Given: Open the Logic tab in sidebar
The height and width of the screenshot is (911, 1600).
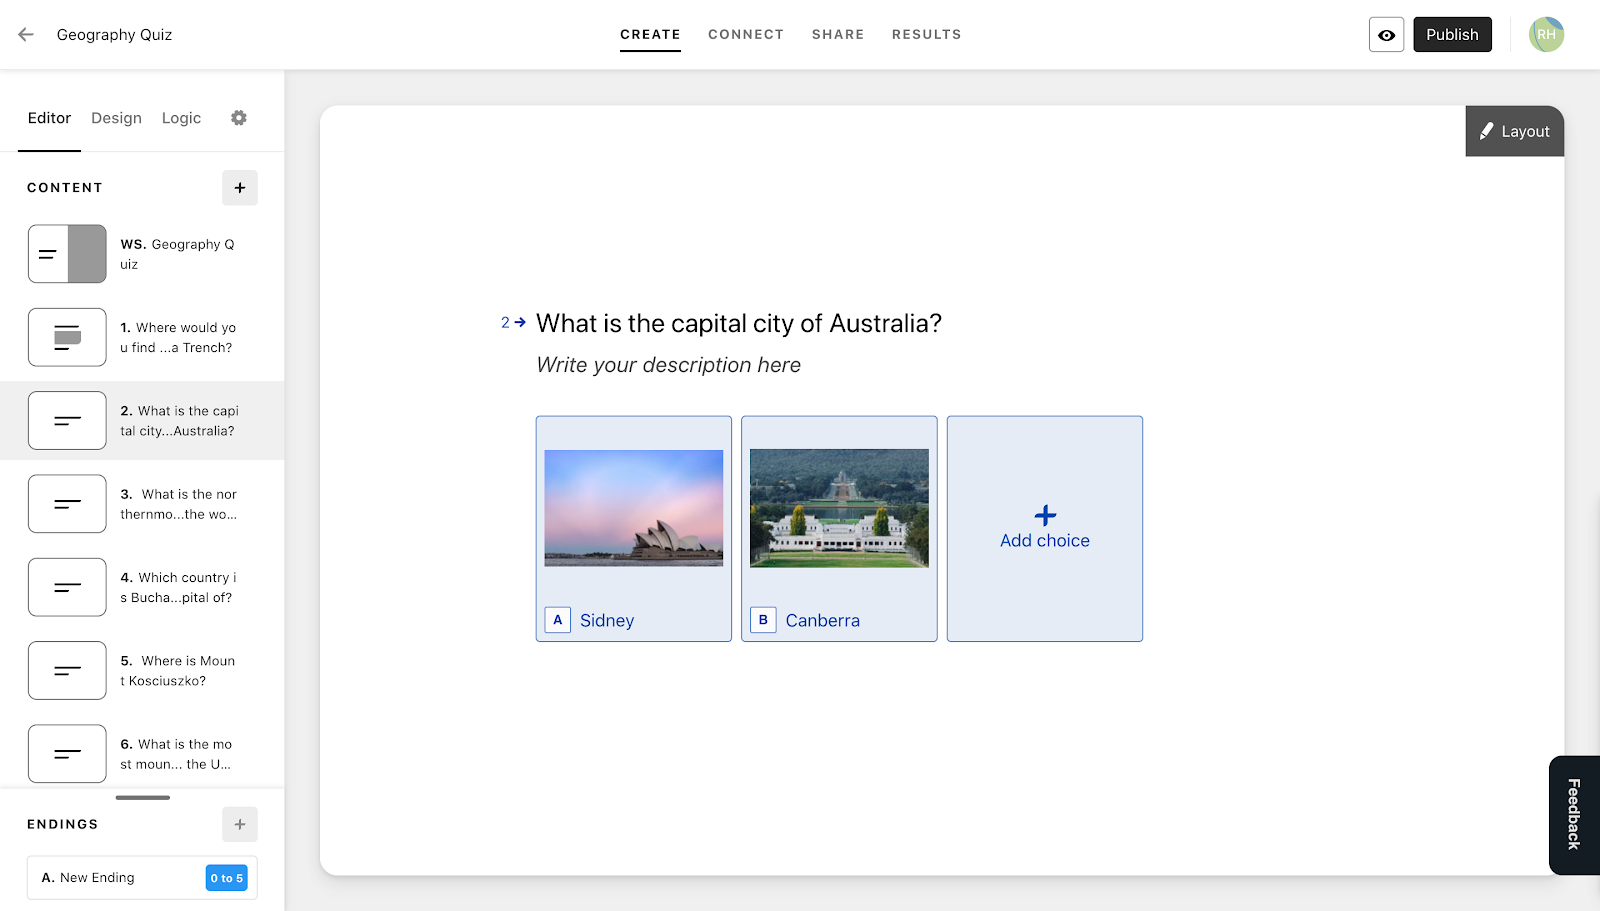Looking at the screenshot, I should click(x=181, y=118).
